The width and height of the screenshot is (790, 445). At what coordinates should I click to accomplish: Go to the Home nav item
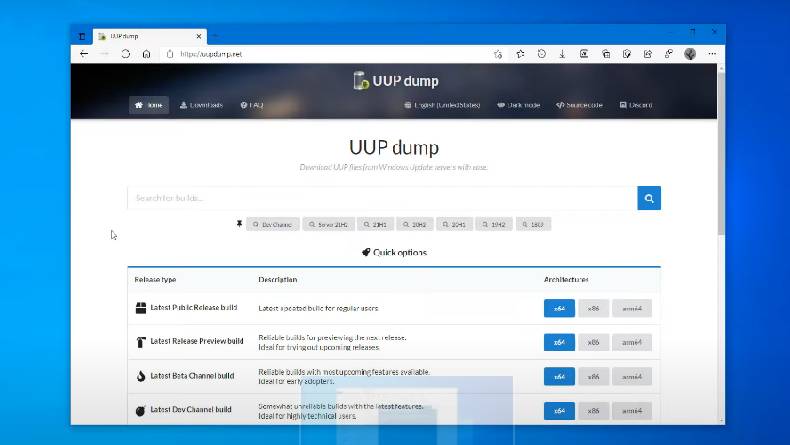pyautogui.click(x=149, y=105)
